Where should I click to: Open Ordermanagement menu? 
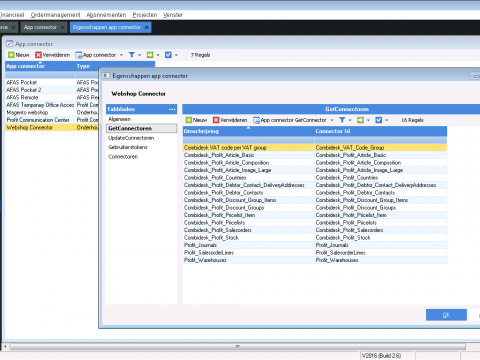pos(55,15)
